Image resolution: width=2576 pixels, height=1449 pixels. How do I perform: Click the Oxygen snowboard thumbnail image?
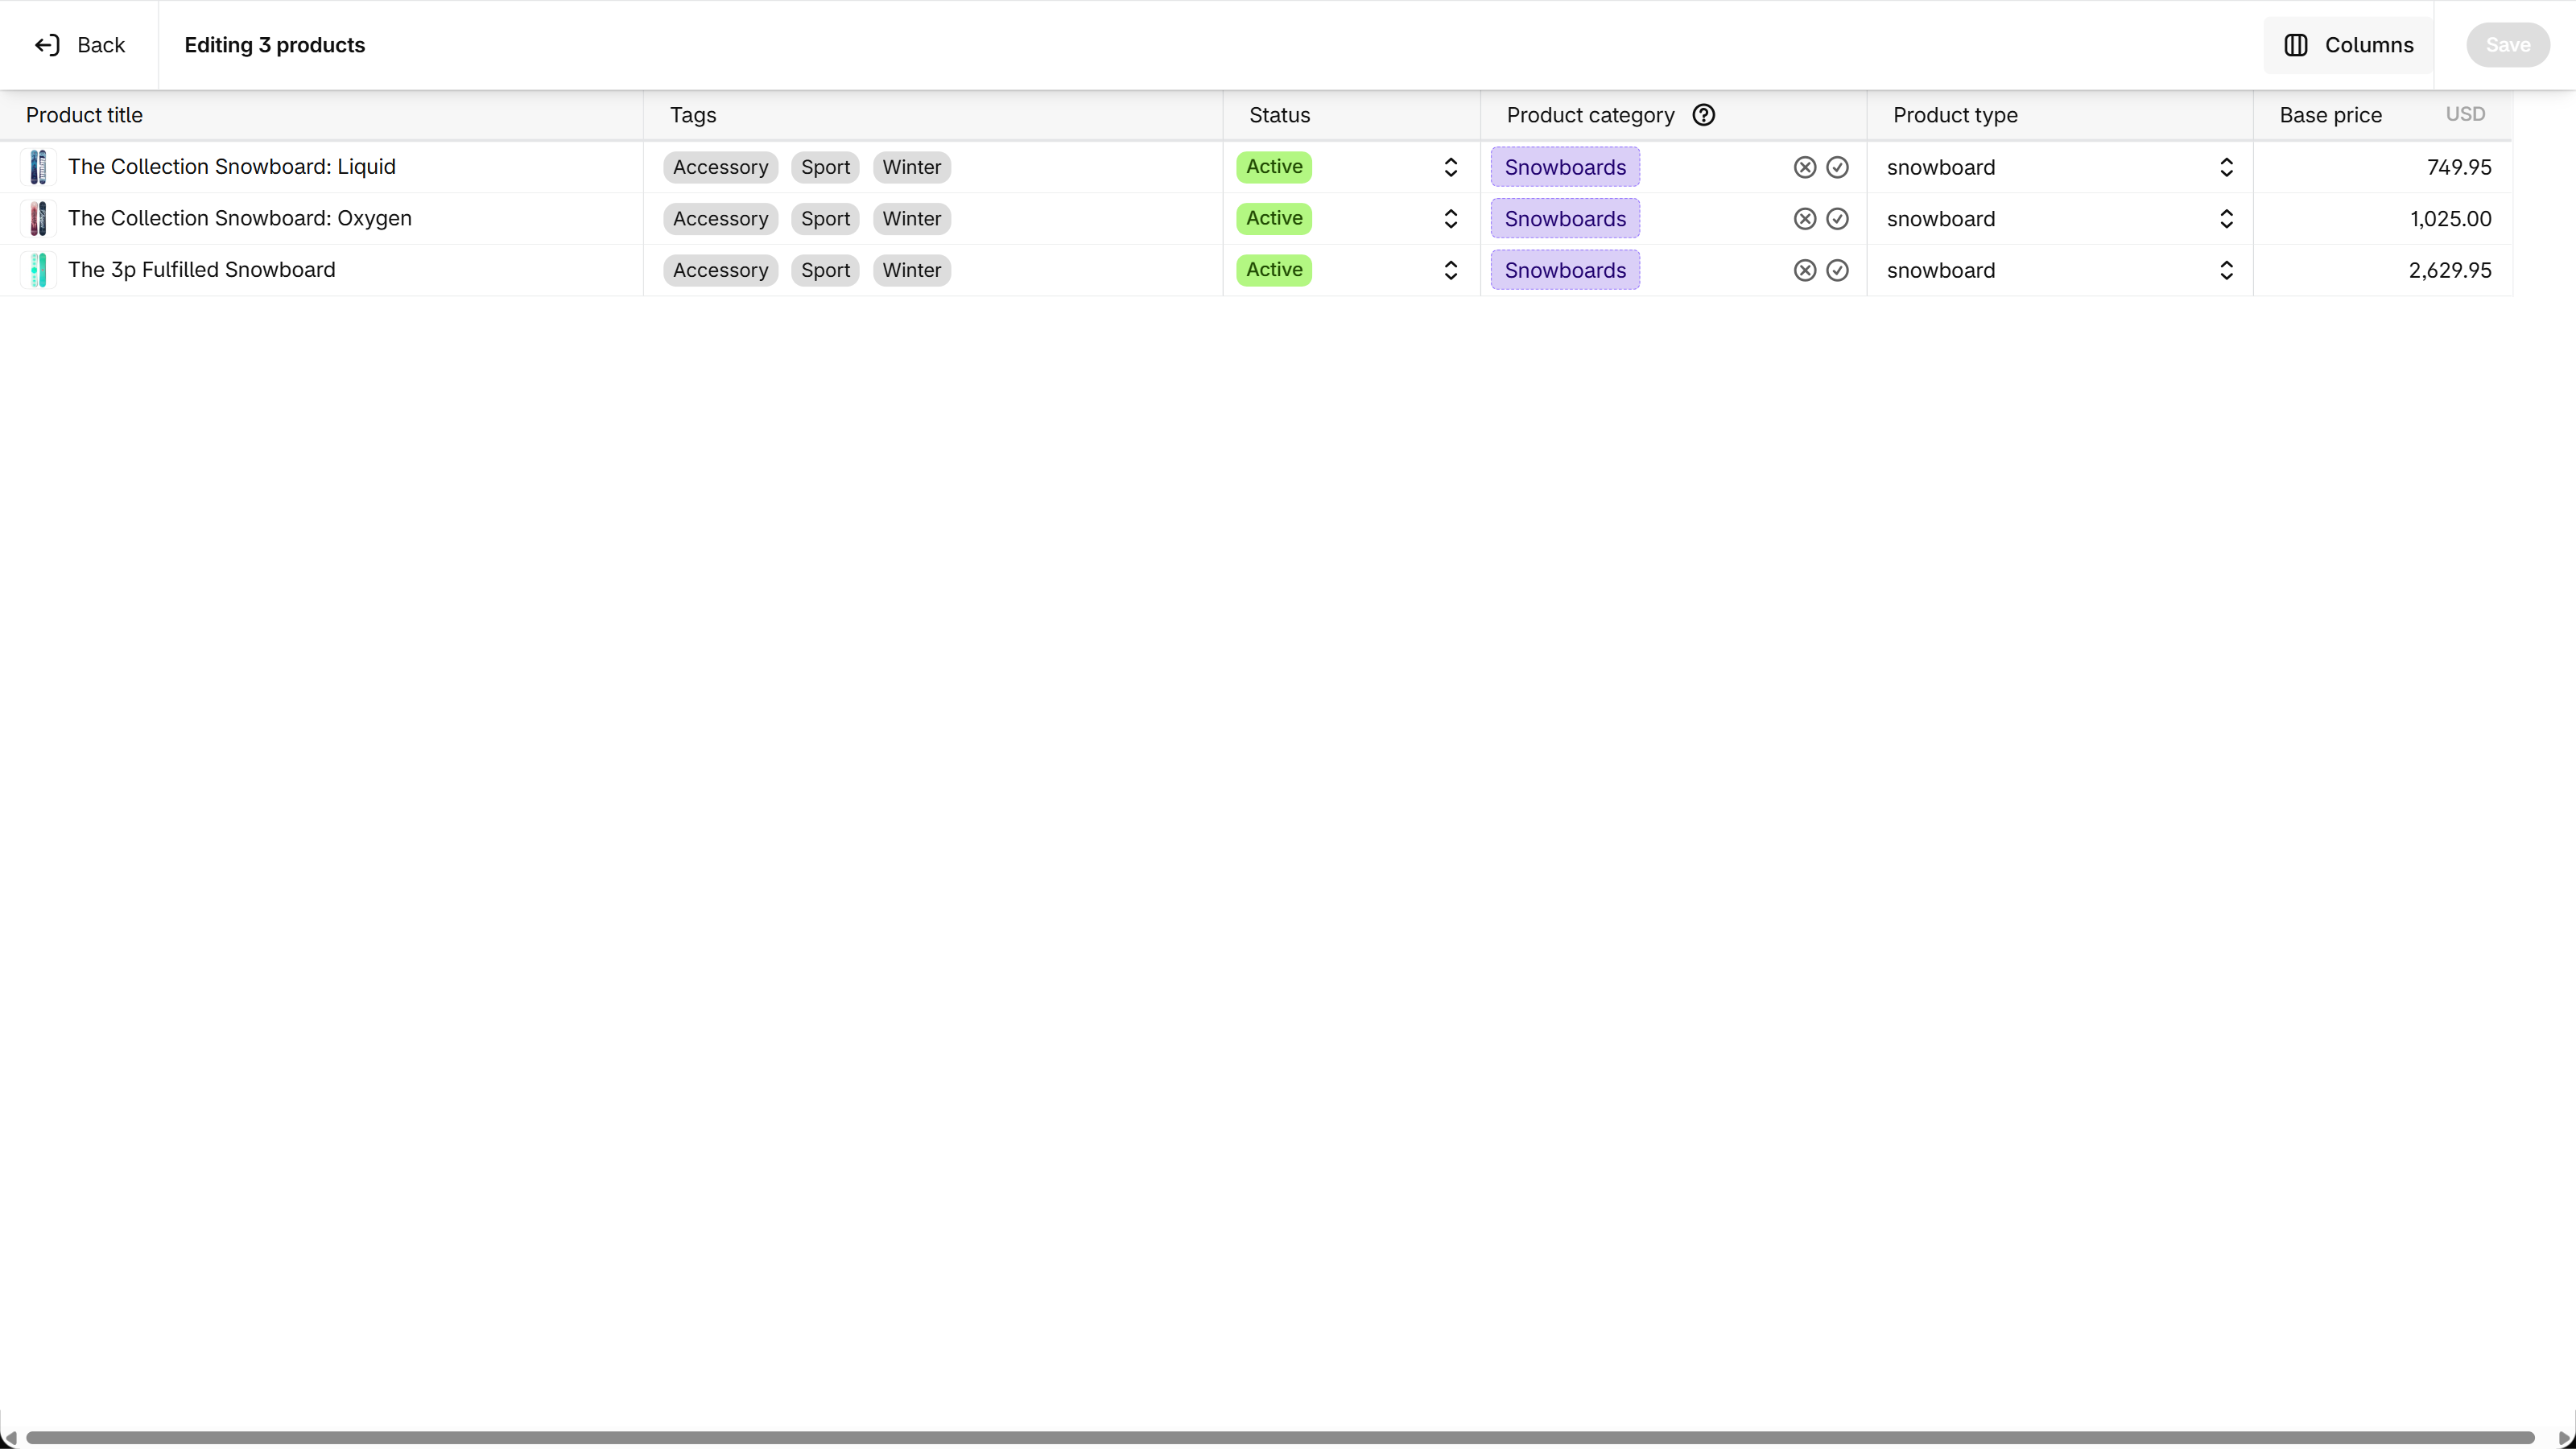coord(38,219)
